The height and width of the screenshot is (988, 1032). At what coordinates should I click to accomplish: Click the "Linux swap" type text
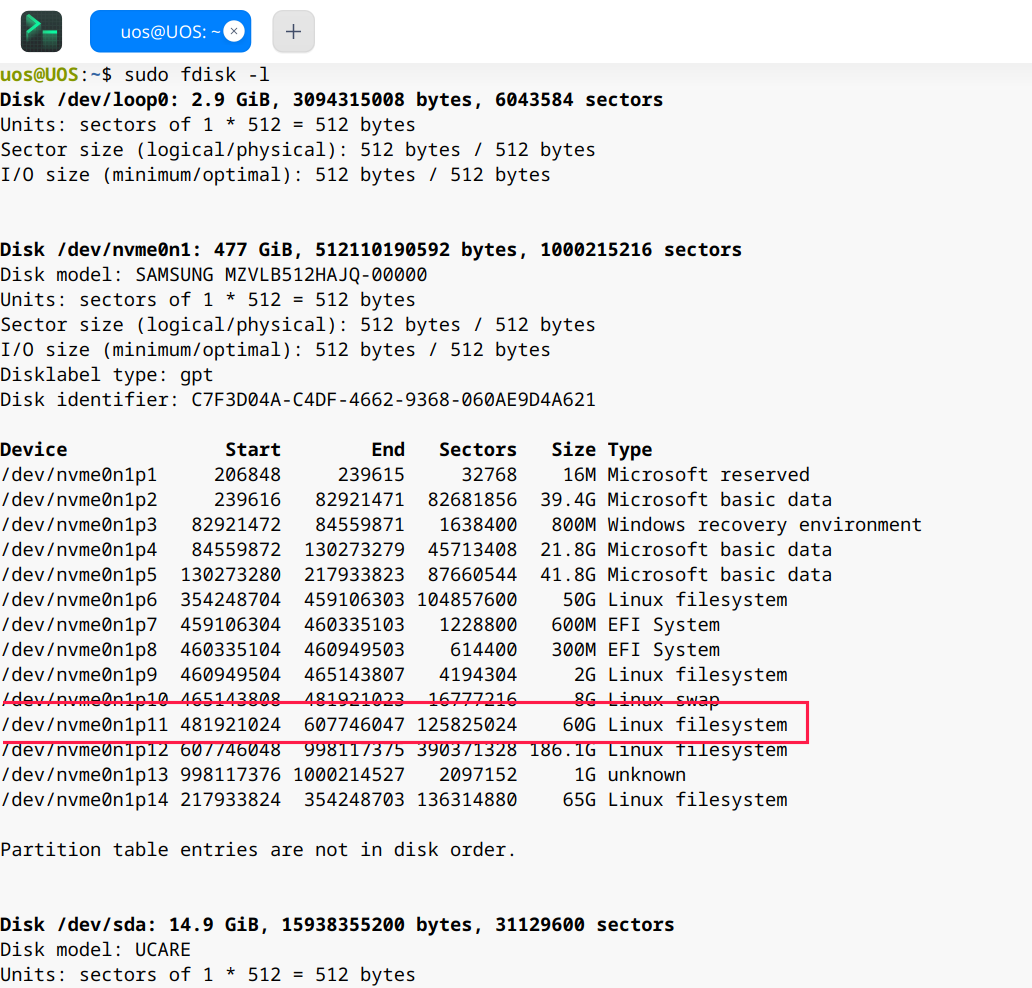point(663,700)
